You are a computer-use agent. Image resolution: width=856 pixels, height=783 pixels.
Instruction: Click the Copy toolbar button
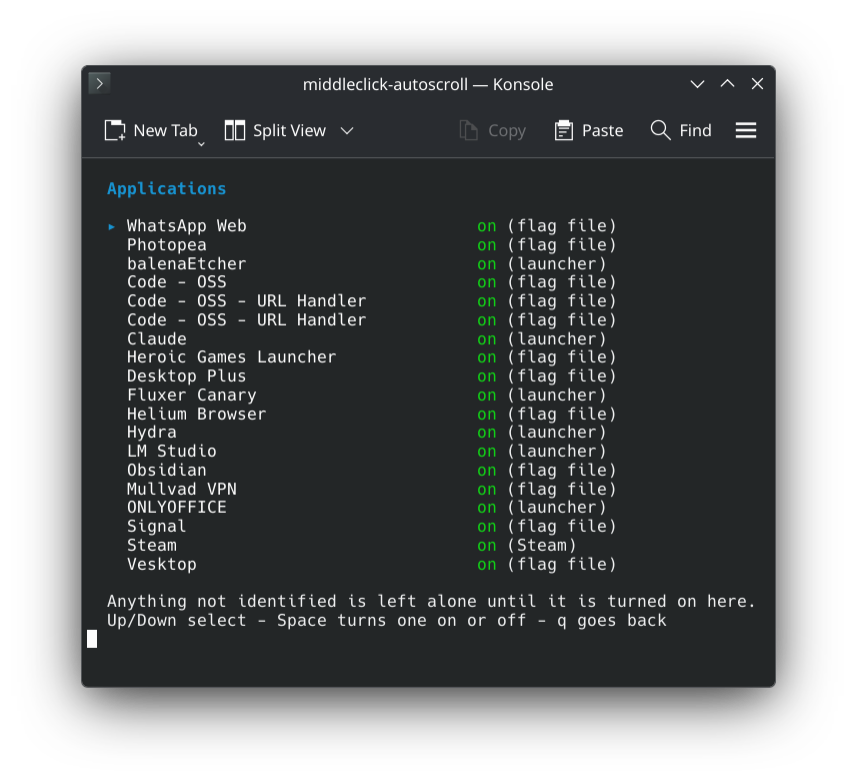pyautogui.click(x=492, y=130)
